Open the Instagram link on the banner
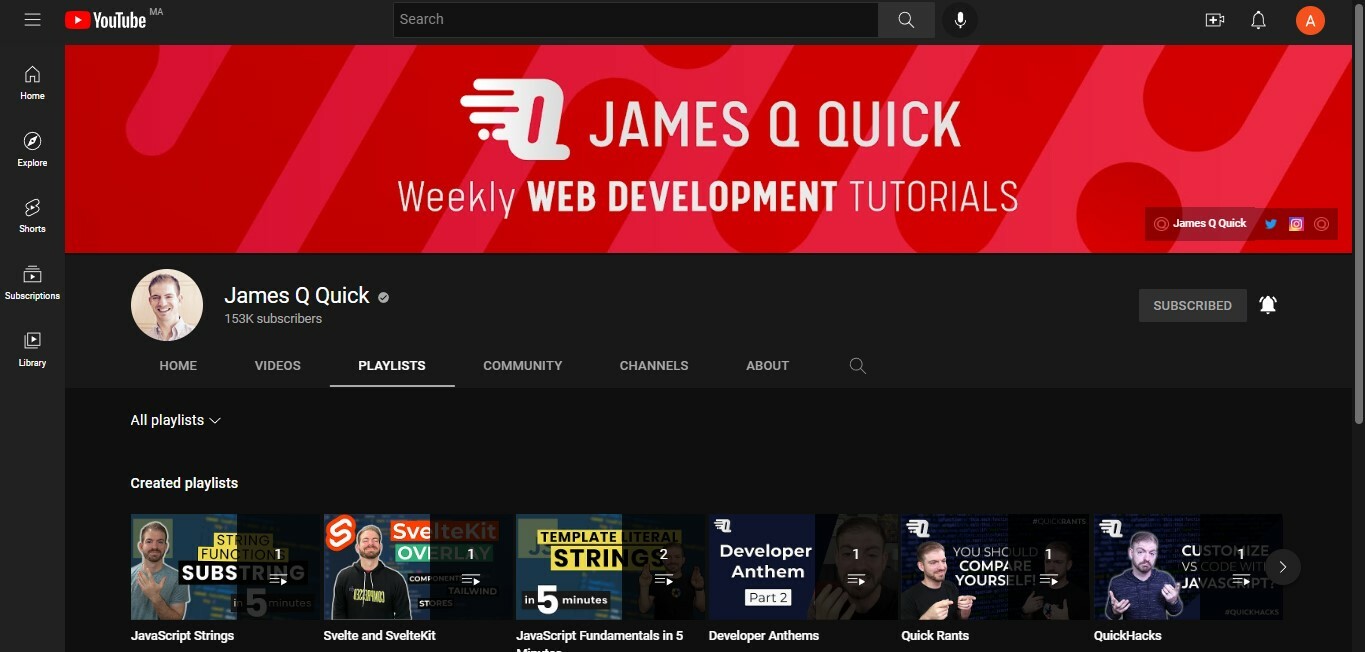 click(1296, 223)
